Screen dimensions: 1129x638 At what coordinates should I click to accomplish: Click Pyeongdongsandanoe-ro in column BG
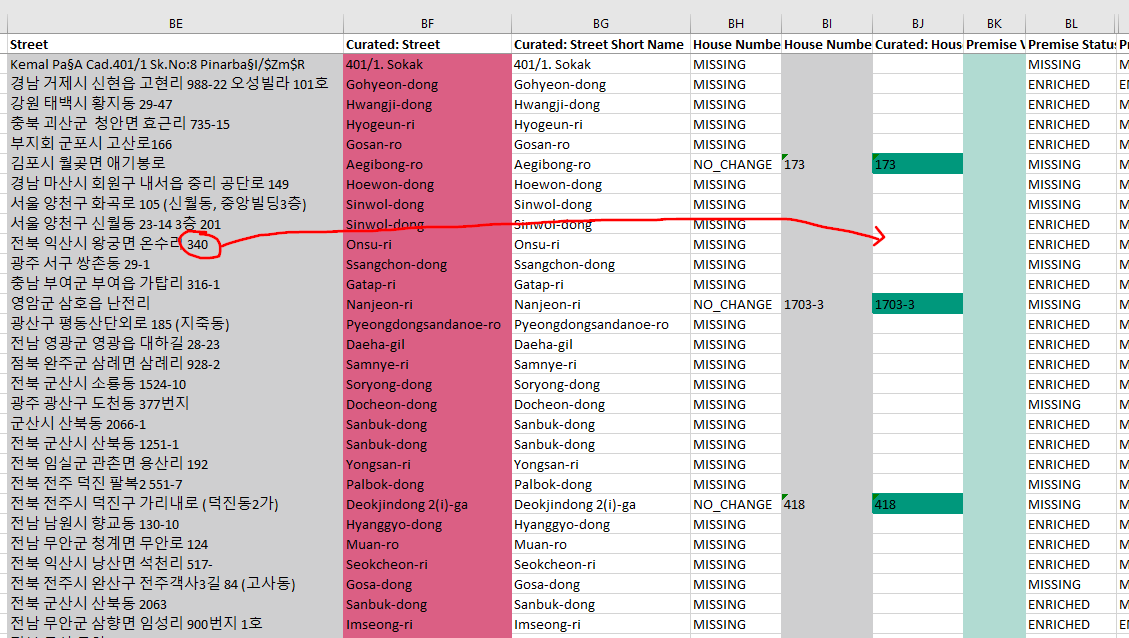[x=600, y=324]
